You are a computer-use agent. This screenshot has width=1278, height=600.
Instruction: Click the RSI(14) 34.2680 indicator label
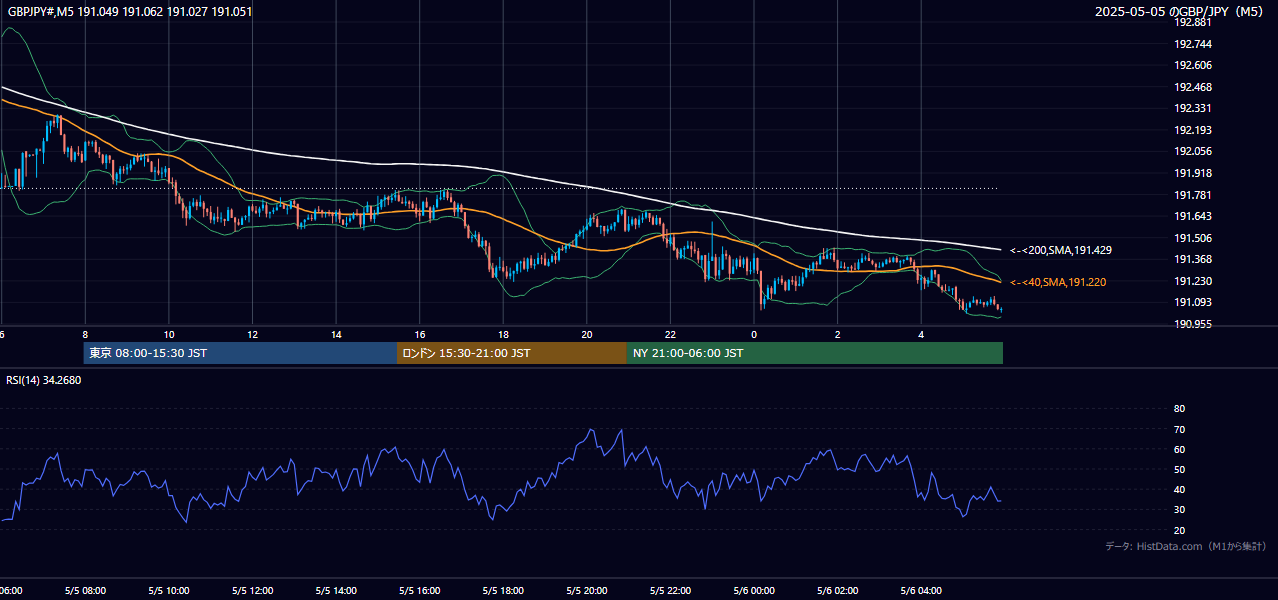[44, 380]
